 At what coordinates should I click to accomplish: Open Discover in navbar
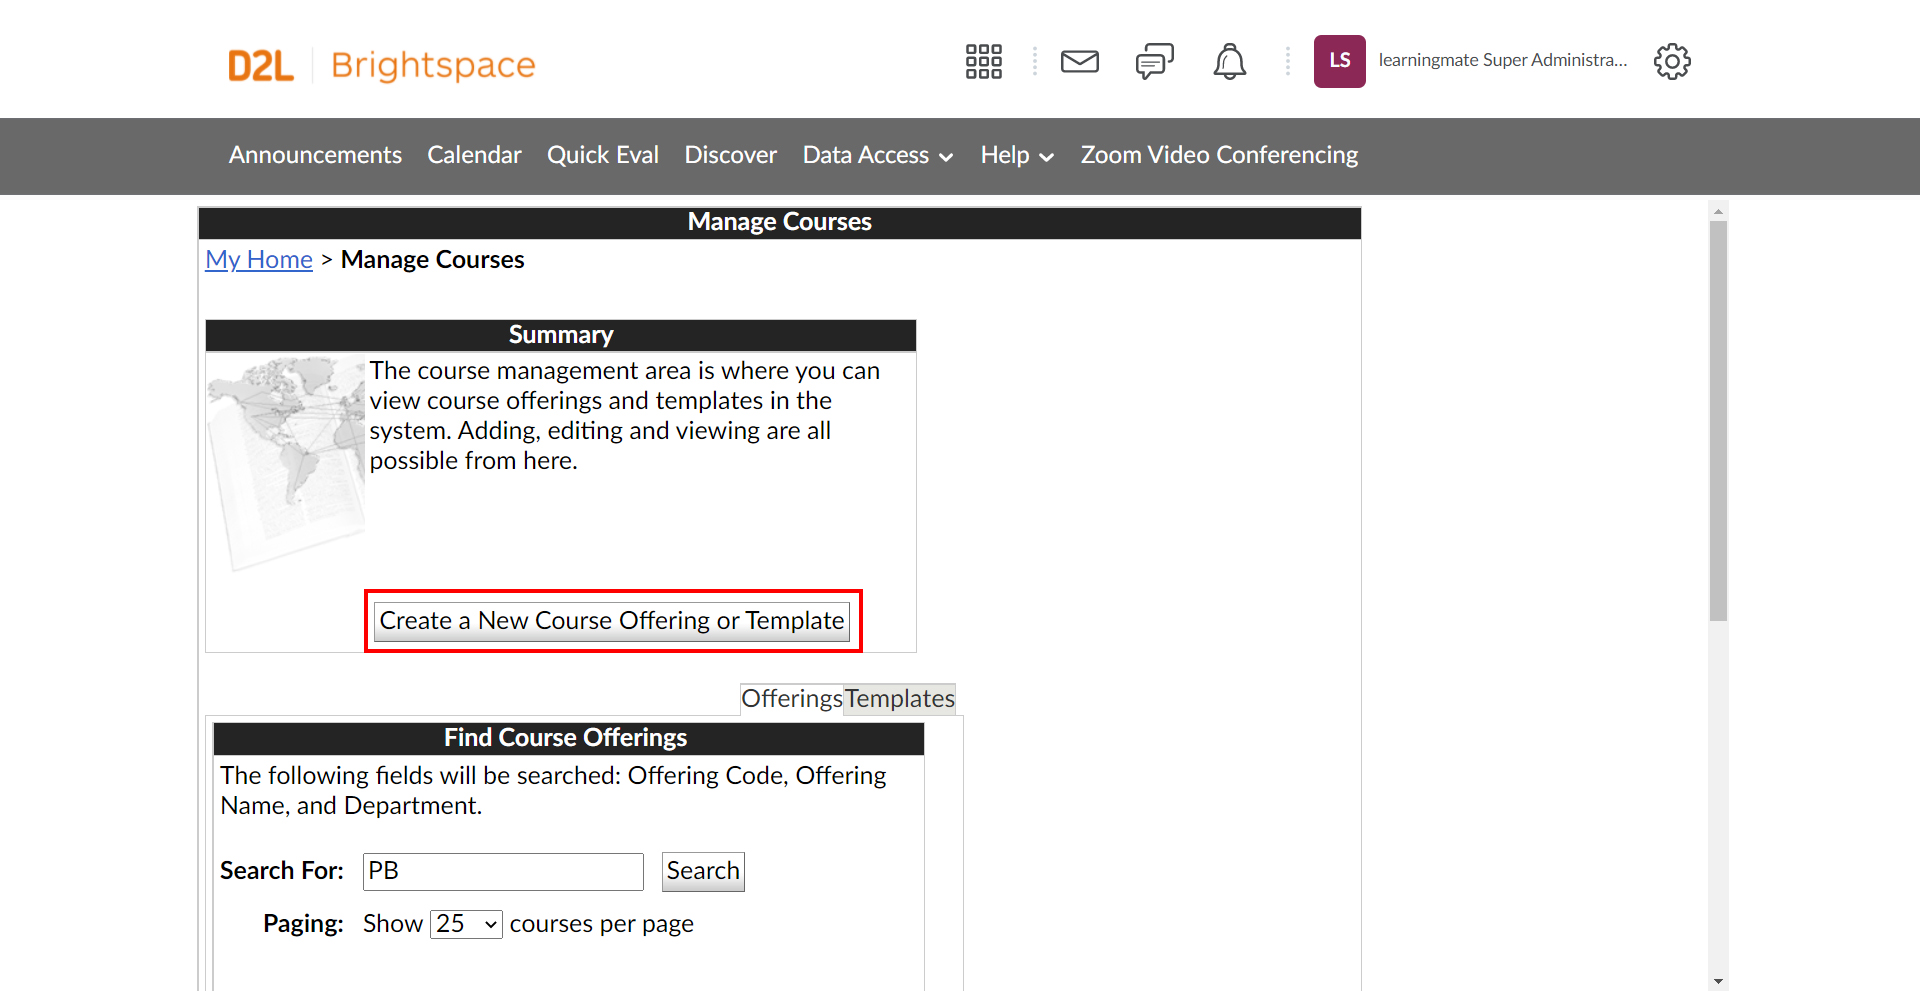tap(730, 155)
